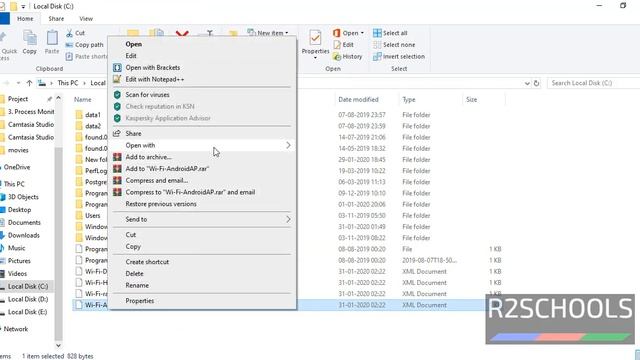This screenshot has width=640, height=360.
Task: Choose Cut in the context menu
Action: point(203,235)
